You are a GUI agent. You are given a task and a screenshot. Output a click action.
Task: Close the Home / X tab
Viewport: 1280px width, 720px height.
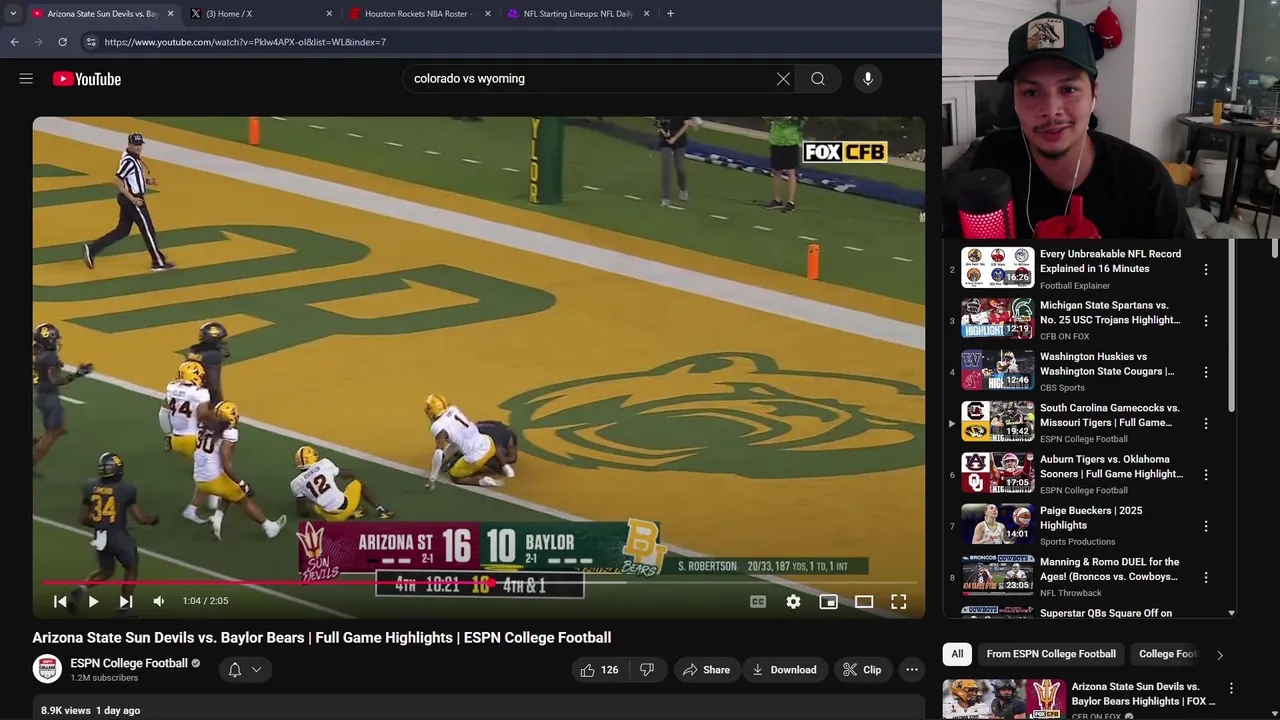[x=329, y=14]
